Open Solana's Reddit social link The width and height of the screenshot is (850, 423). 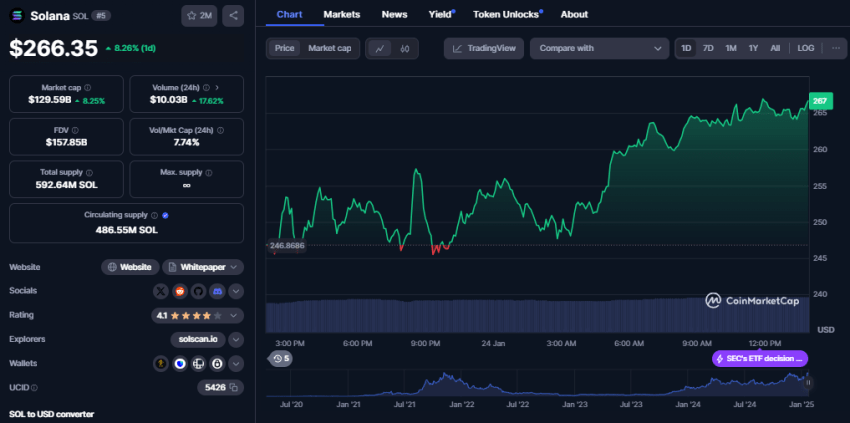point(180,291)
